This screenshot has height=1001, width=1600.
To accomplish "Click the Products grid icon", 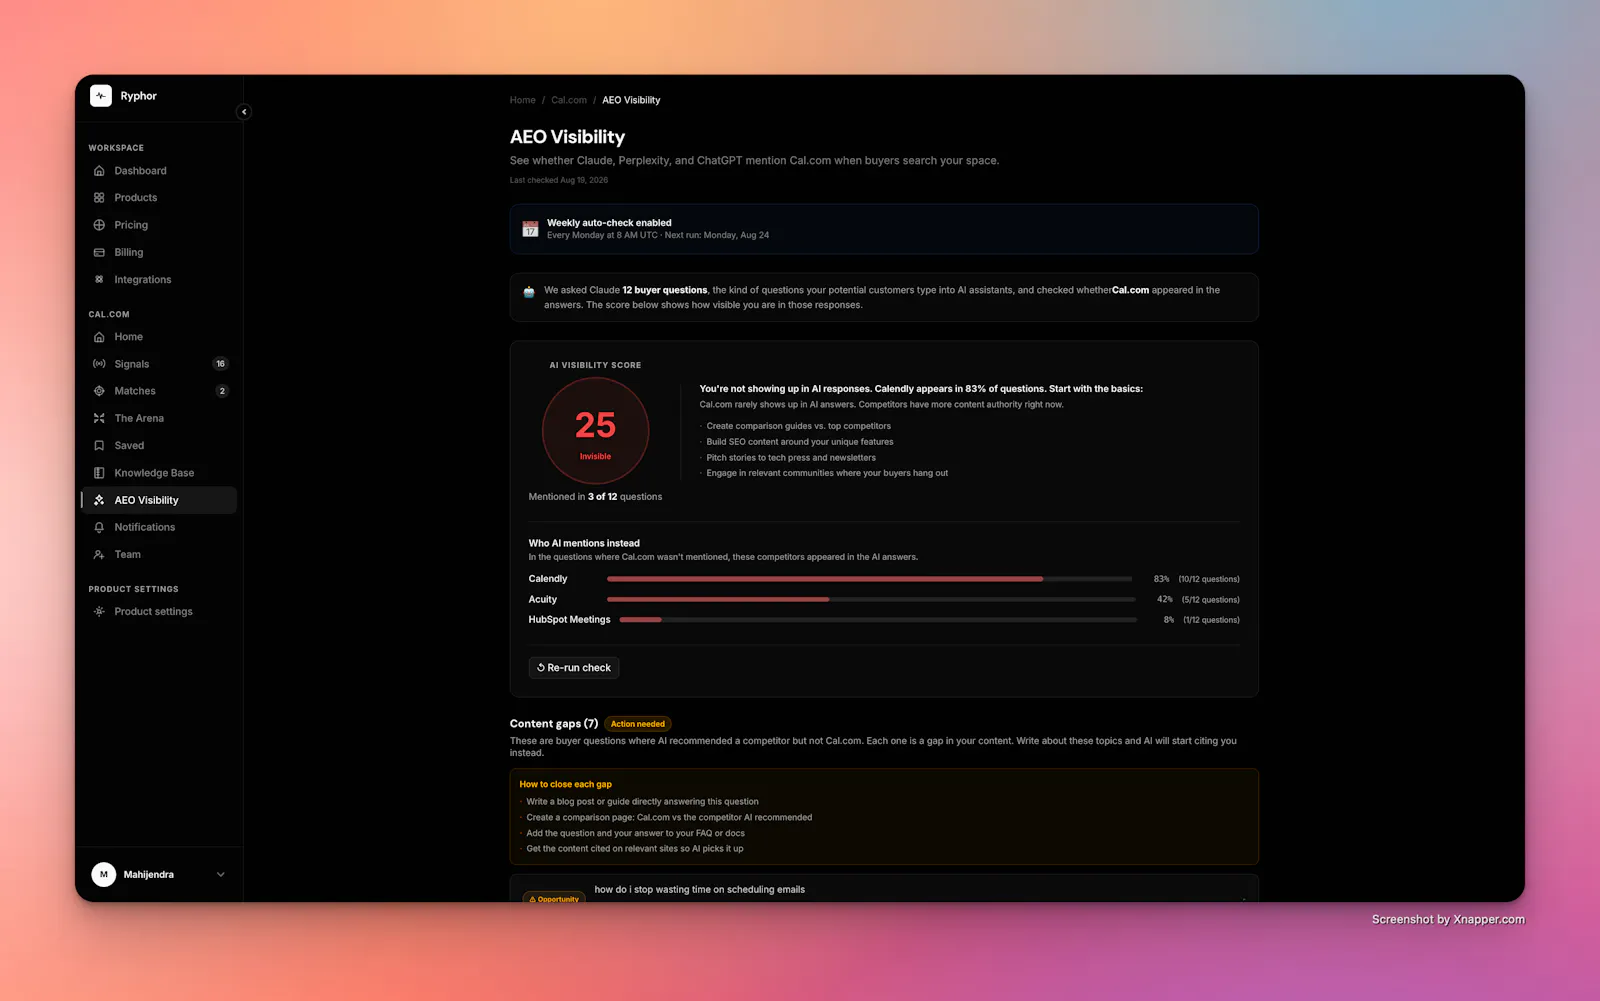I will pyautogui.click(x=99, y=198).
